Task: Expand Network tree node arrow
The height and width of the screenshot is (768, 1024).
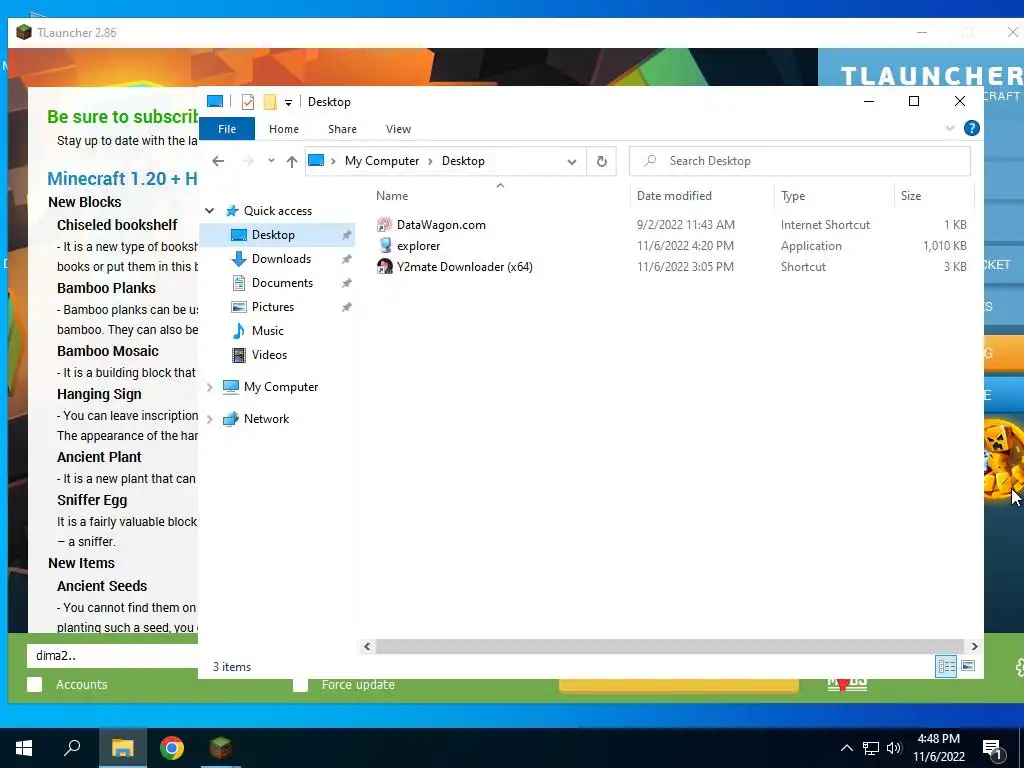Action: tap(210, 419)
